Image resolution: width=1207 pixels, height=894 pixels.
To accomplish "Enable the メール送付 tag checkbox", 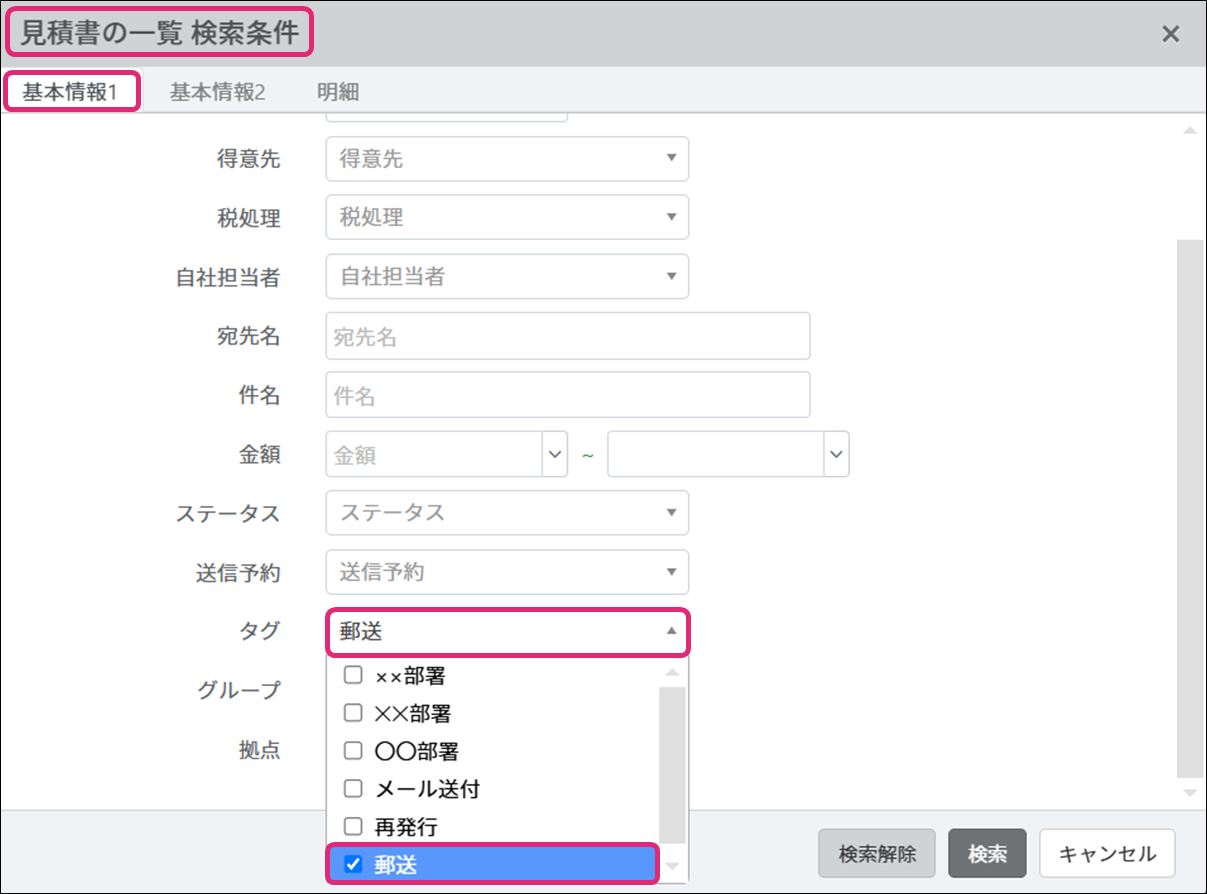I will (353, 789).
